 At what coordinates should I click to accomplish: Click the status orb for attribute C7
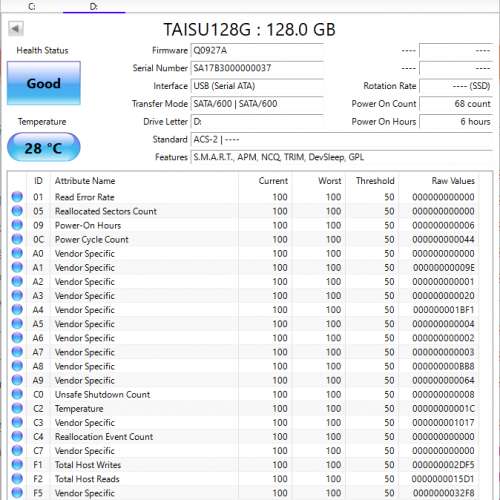(x=17, y=450)
